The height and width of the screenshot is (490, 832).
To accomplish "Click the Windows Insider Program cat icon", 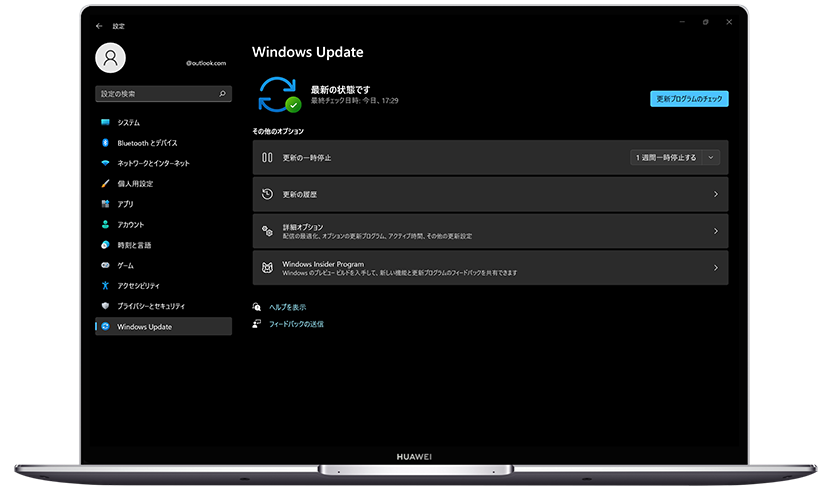I will [267, 268].
